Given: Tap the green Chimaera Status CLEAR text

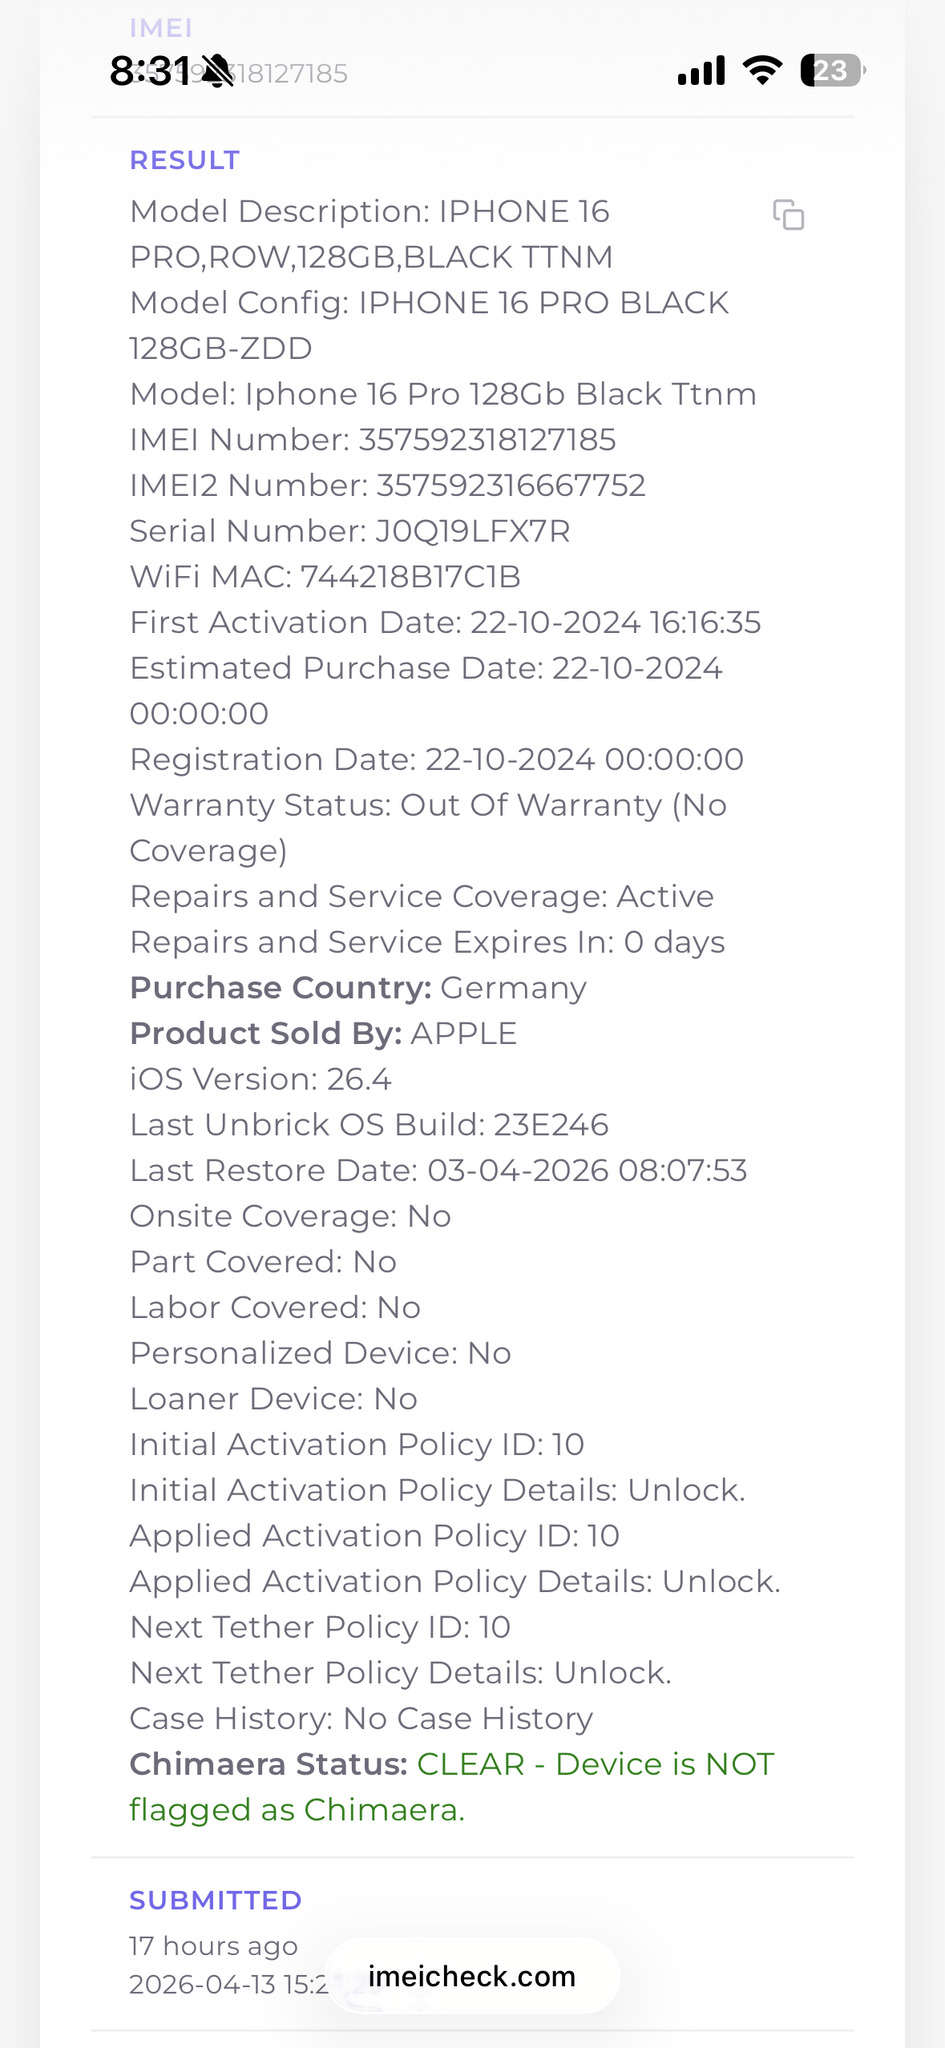Looking at the screenshot, I should tap(595, 1764).
